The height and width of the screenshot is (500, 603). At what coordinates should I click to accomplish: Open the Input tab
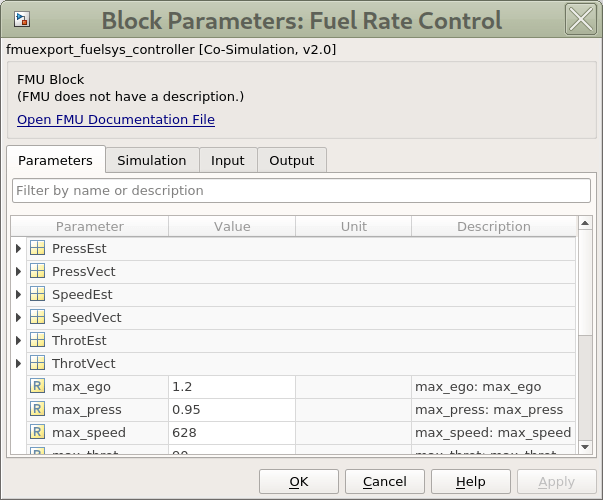click(x=227, y=160)
